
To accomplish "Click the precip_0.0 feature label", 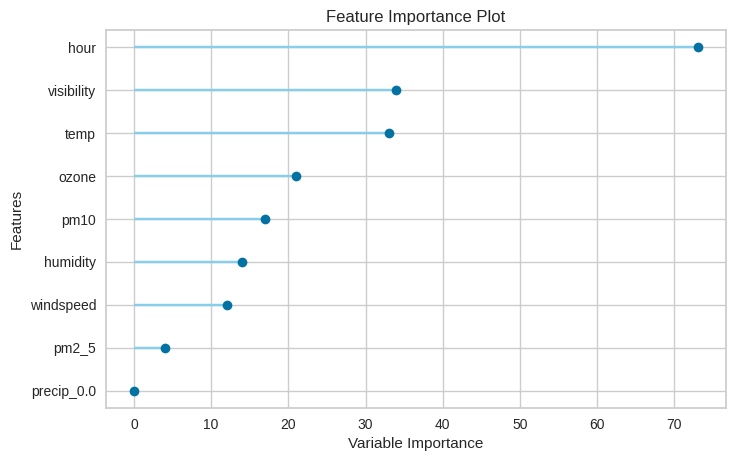I will coord(64,391).
